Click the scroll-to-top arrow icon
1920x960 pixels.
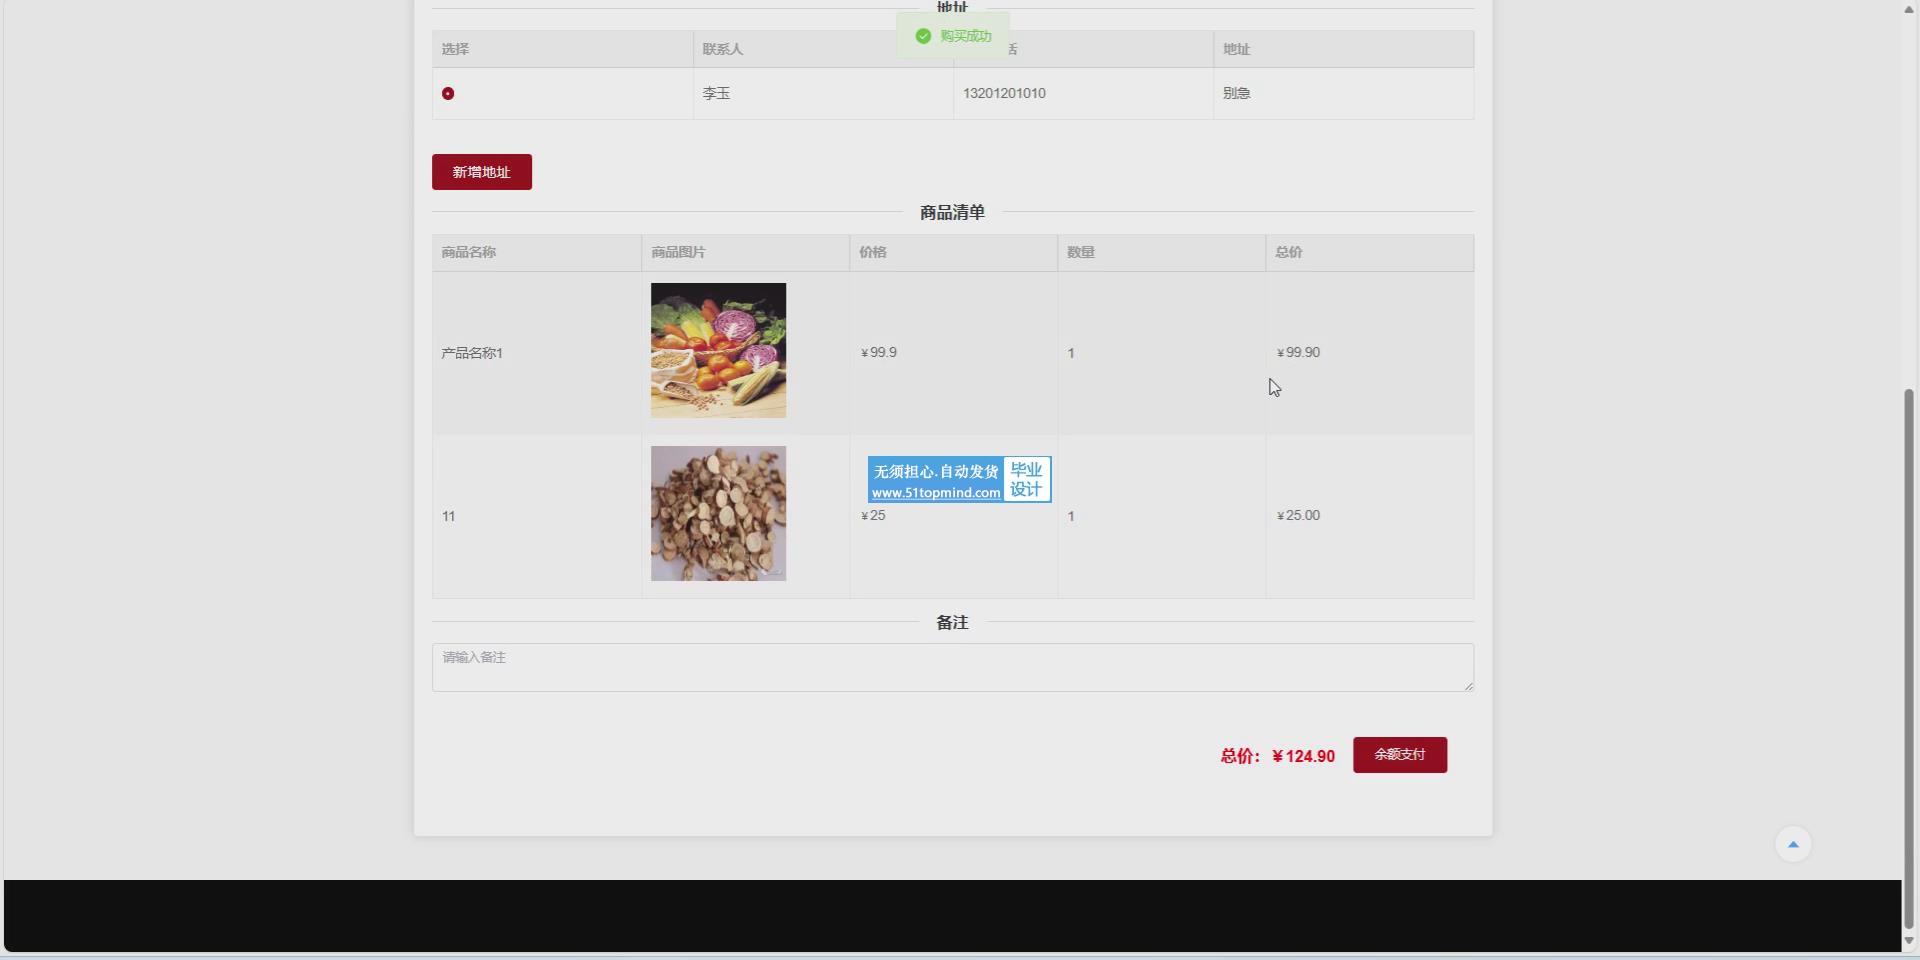[x=1792, y=844]
